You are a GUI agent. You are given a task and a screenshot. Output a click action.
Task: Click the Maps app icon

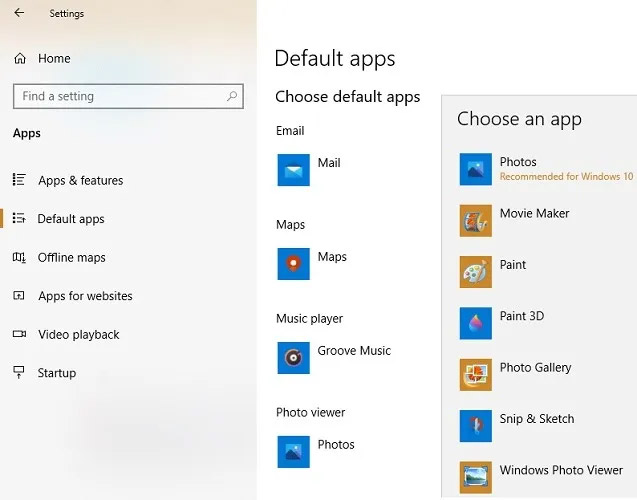tap(293, 264)
